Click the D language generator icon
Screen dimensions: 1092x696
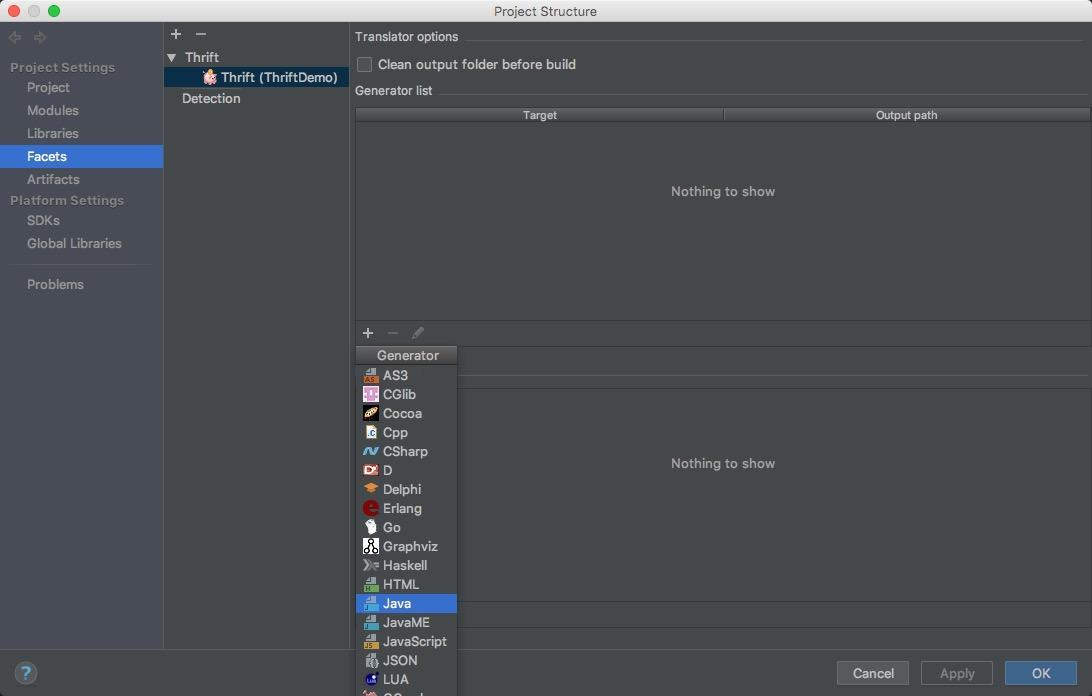coord(370,470)
